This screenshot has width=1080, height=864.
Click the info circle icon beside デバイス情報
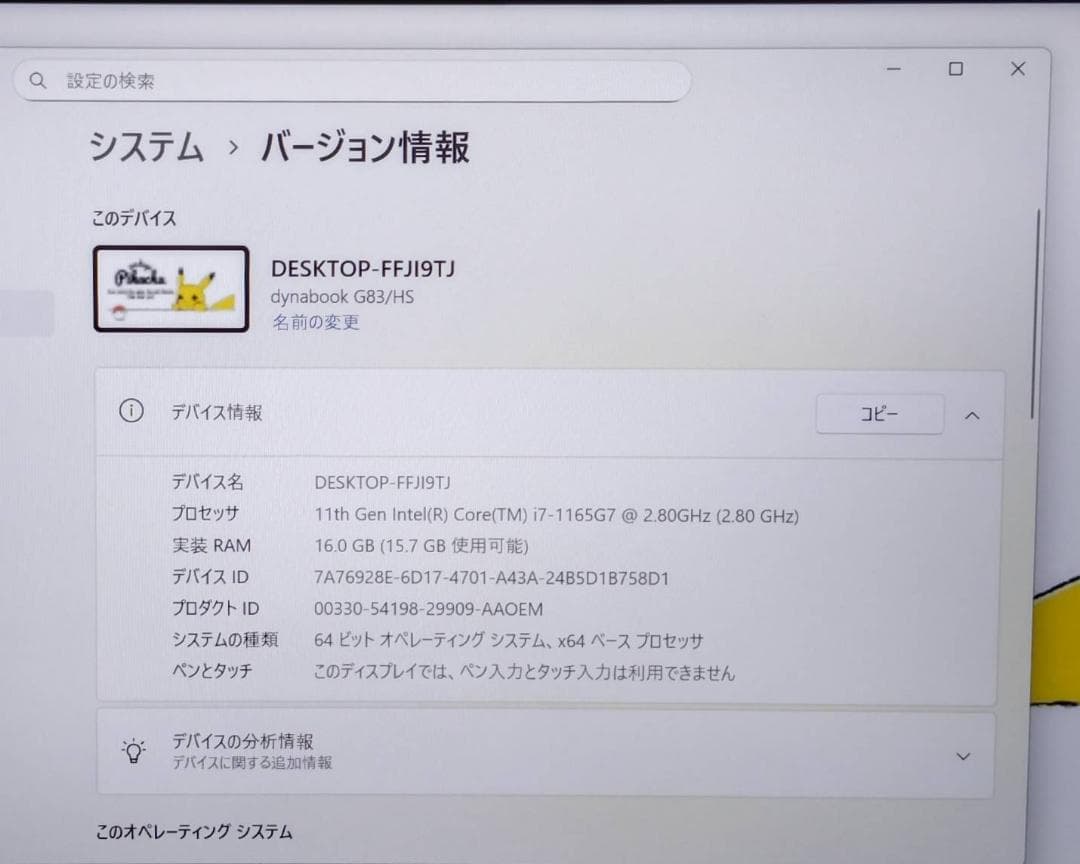point(131,410)
